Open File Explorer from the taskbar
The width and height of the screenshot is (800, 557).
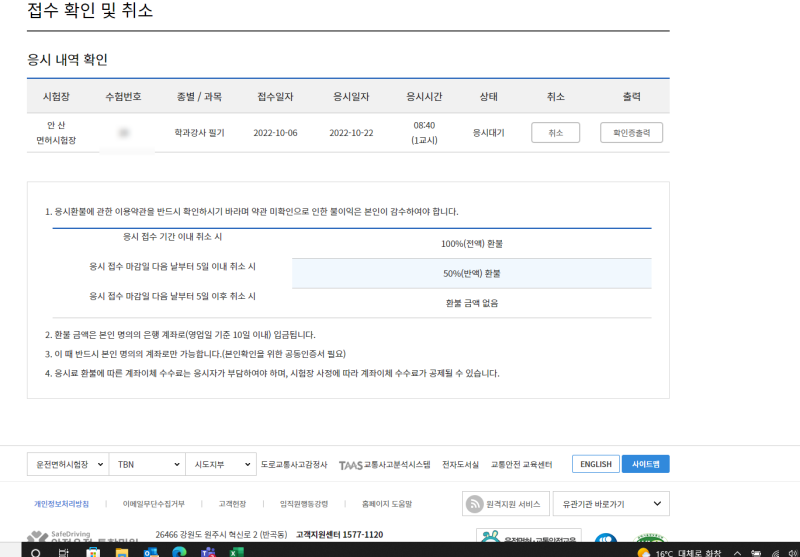121,552
